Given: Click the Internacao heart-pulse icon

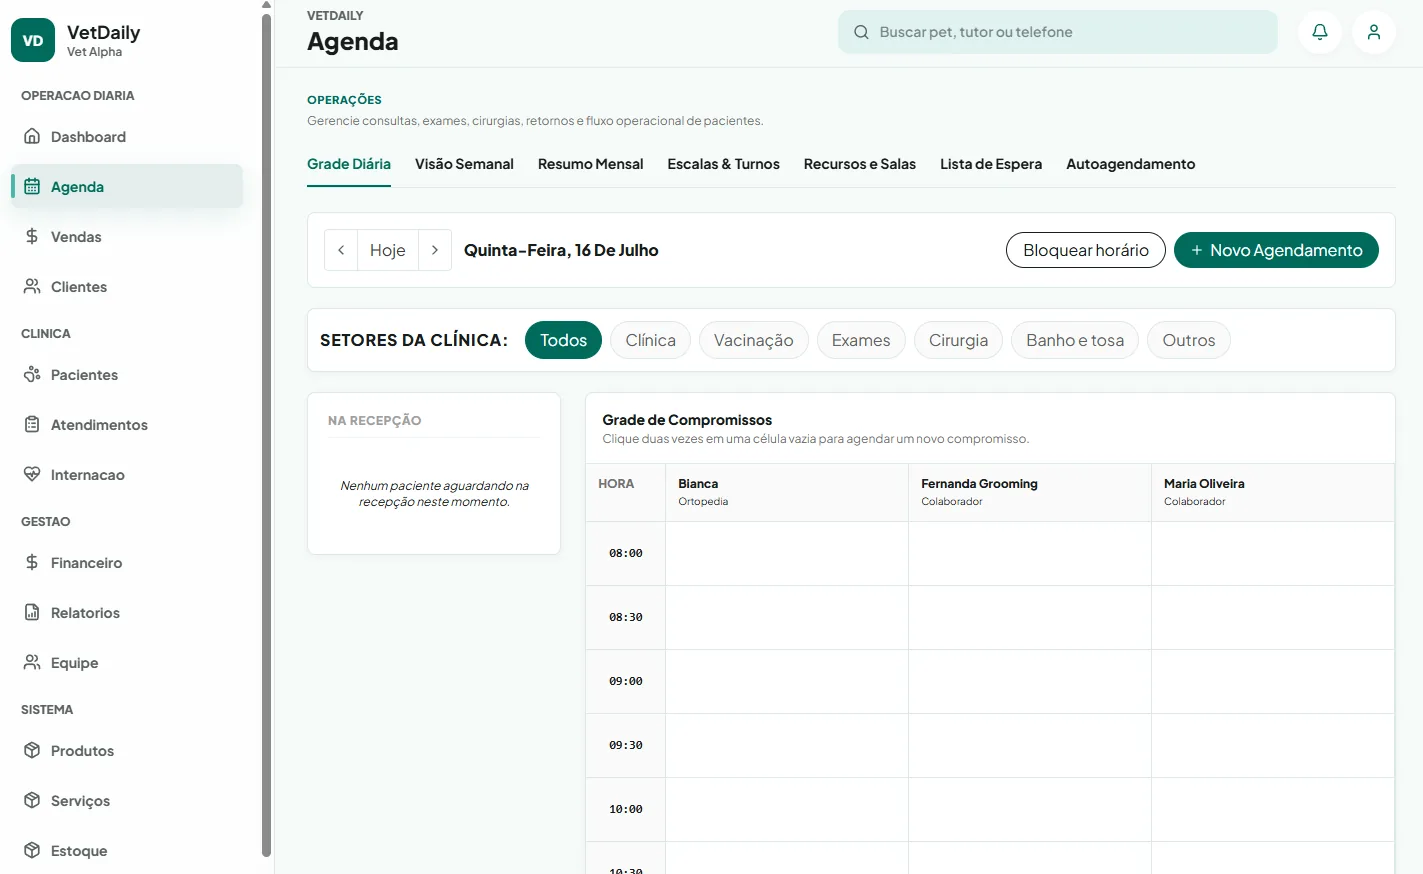Looking at the screenshot, I should coord(32,474).
